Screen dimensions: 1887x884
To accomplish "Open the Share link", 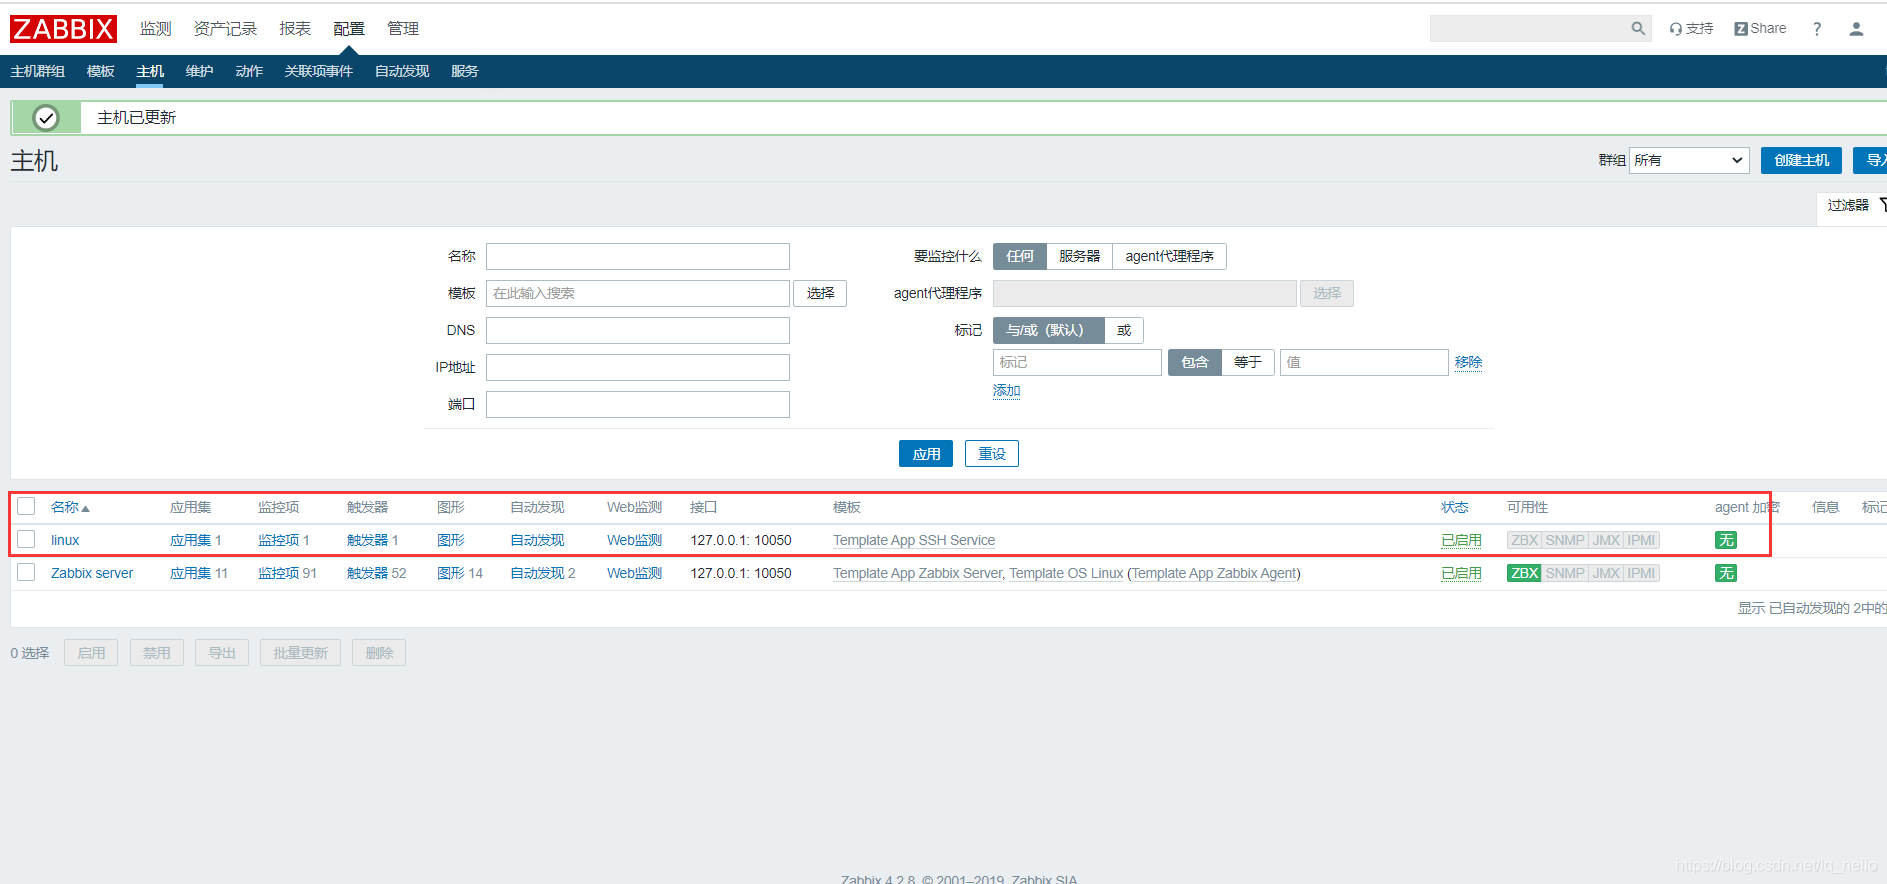I will (x=1760, y=29).
